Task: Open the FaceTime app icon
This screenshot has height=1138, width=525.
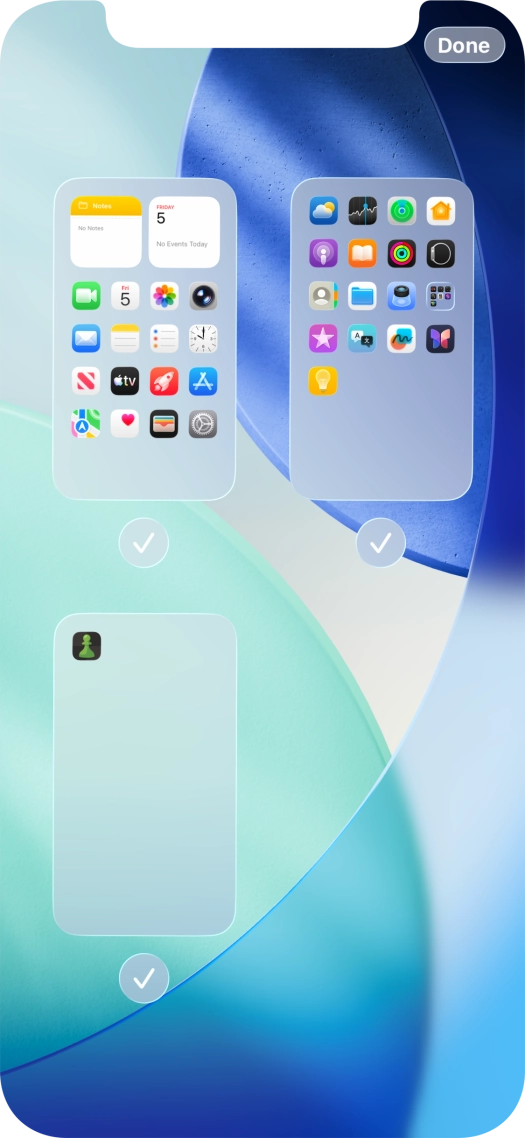Action: coord(86,296)
